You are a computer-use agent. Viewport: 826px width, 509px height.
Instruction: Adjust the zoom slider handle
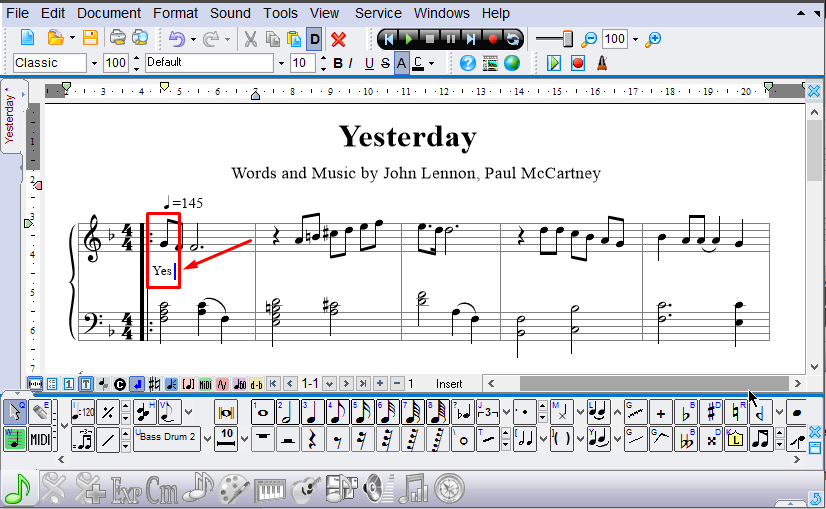tap(568, 39)
